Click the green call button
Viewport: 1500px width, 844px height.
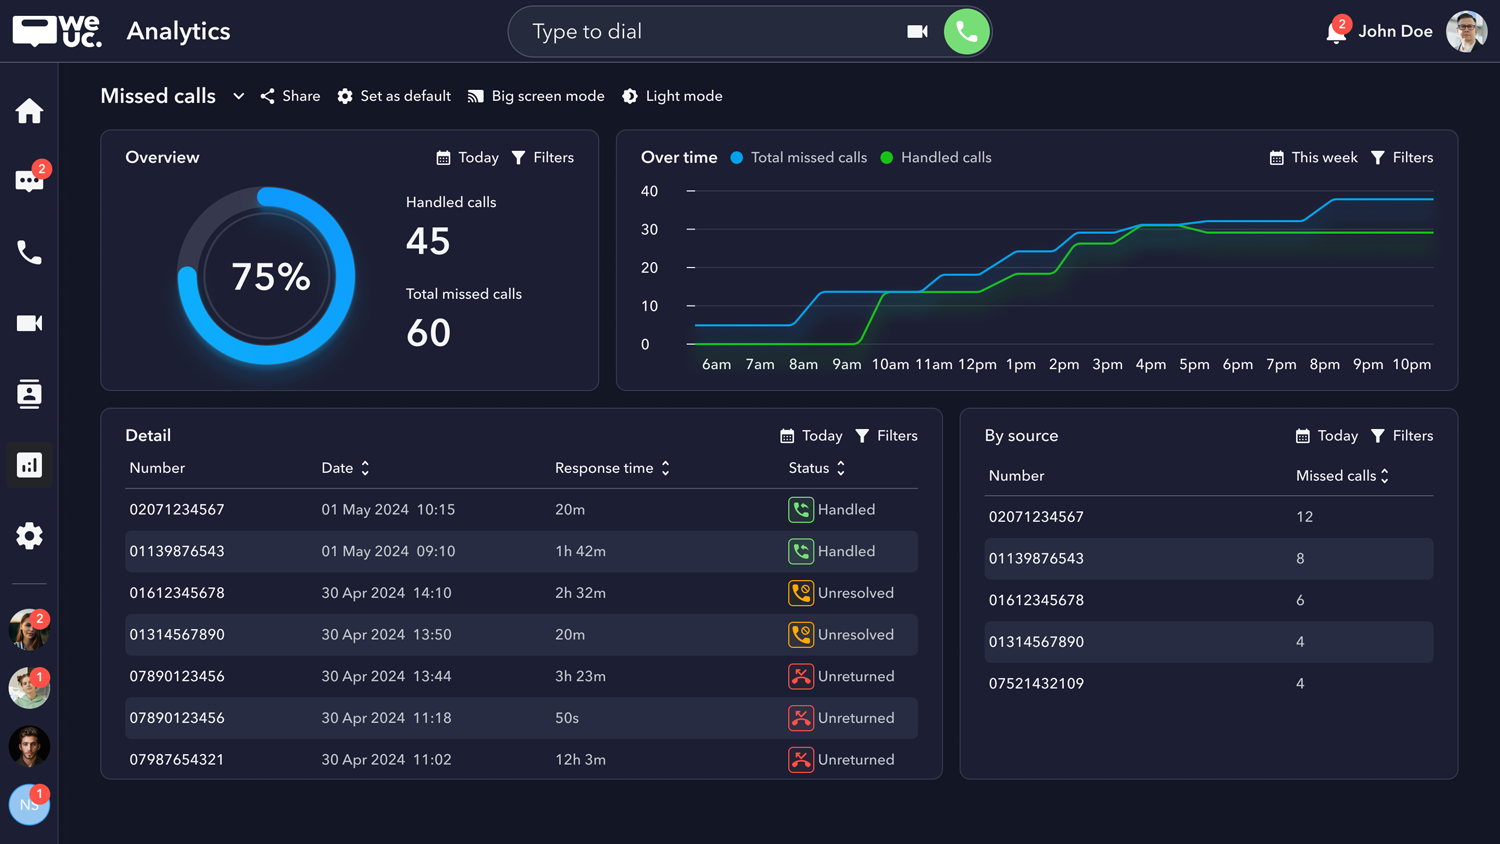pos(966,32)
